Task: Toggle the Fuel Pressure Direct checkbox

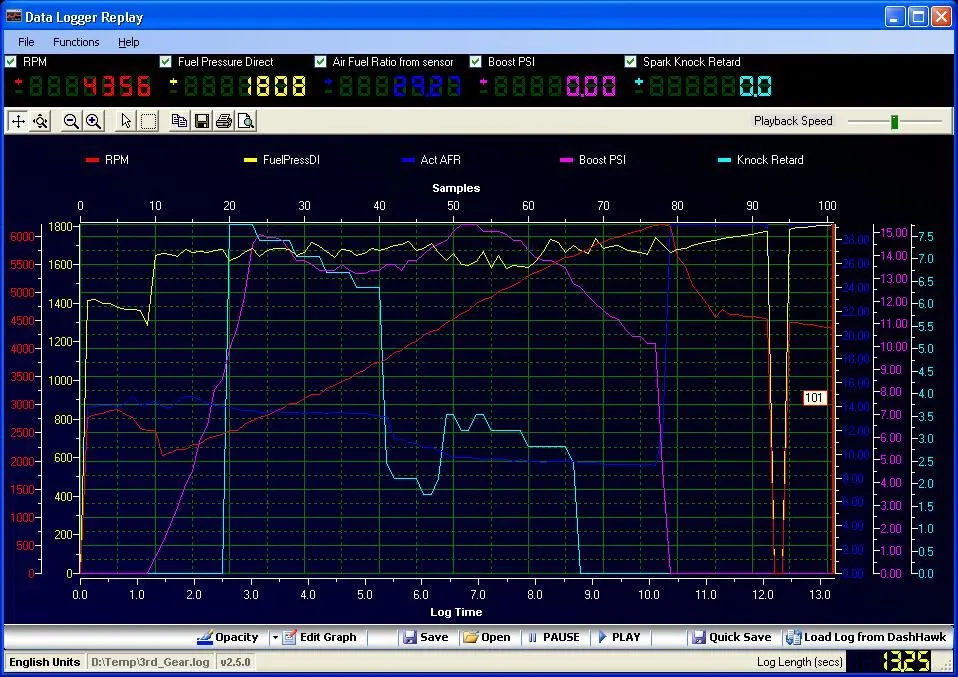Action: coord(165,62)
